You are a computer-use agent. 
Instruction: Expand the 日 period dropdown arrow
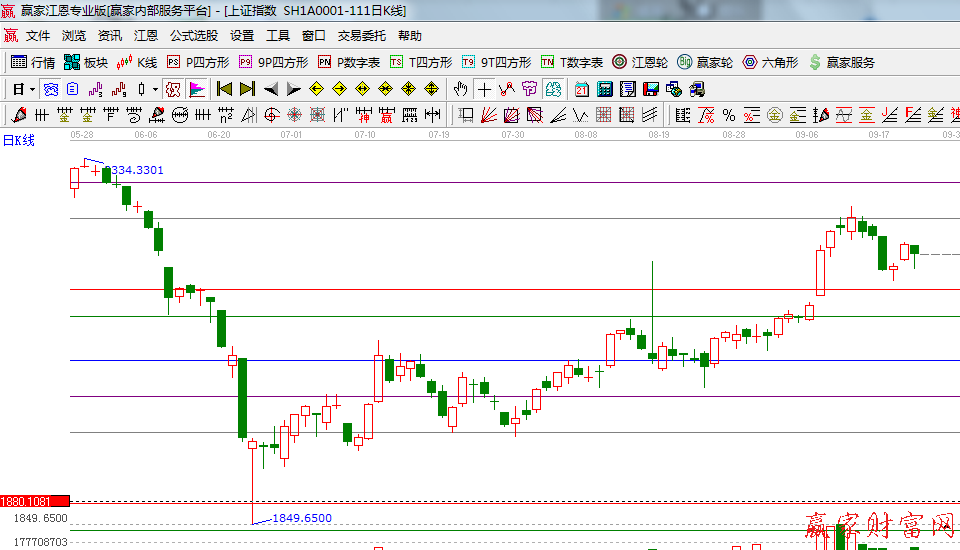pyautogui.click(x=32, y=89)
